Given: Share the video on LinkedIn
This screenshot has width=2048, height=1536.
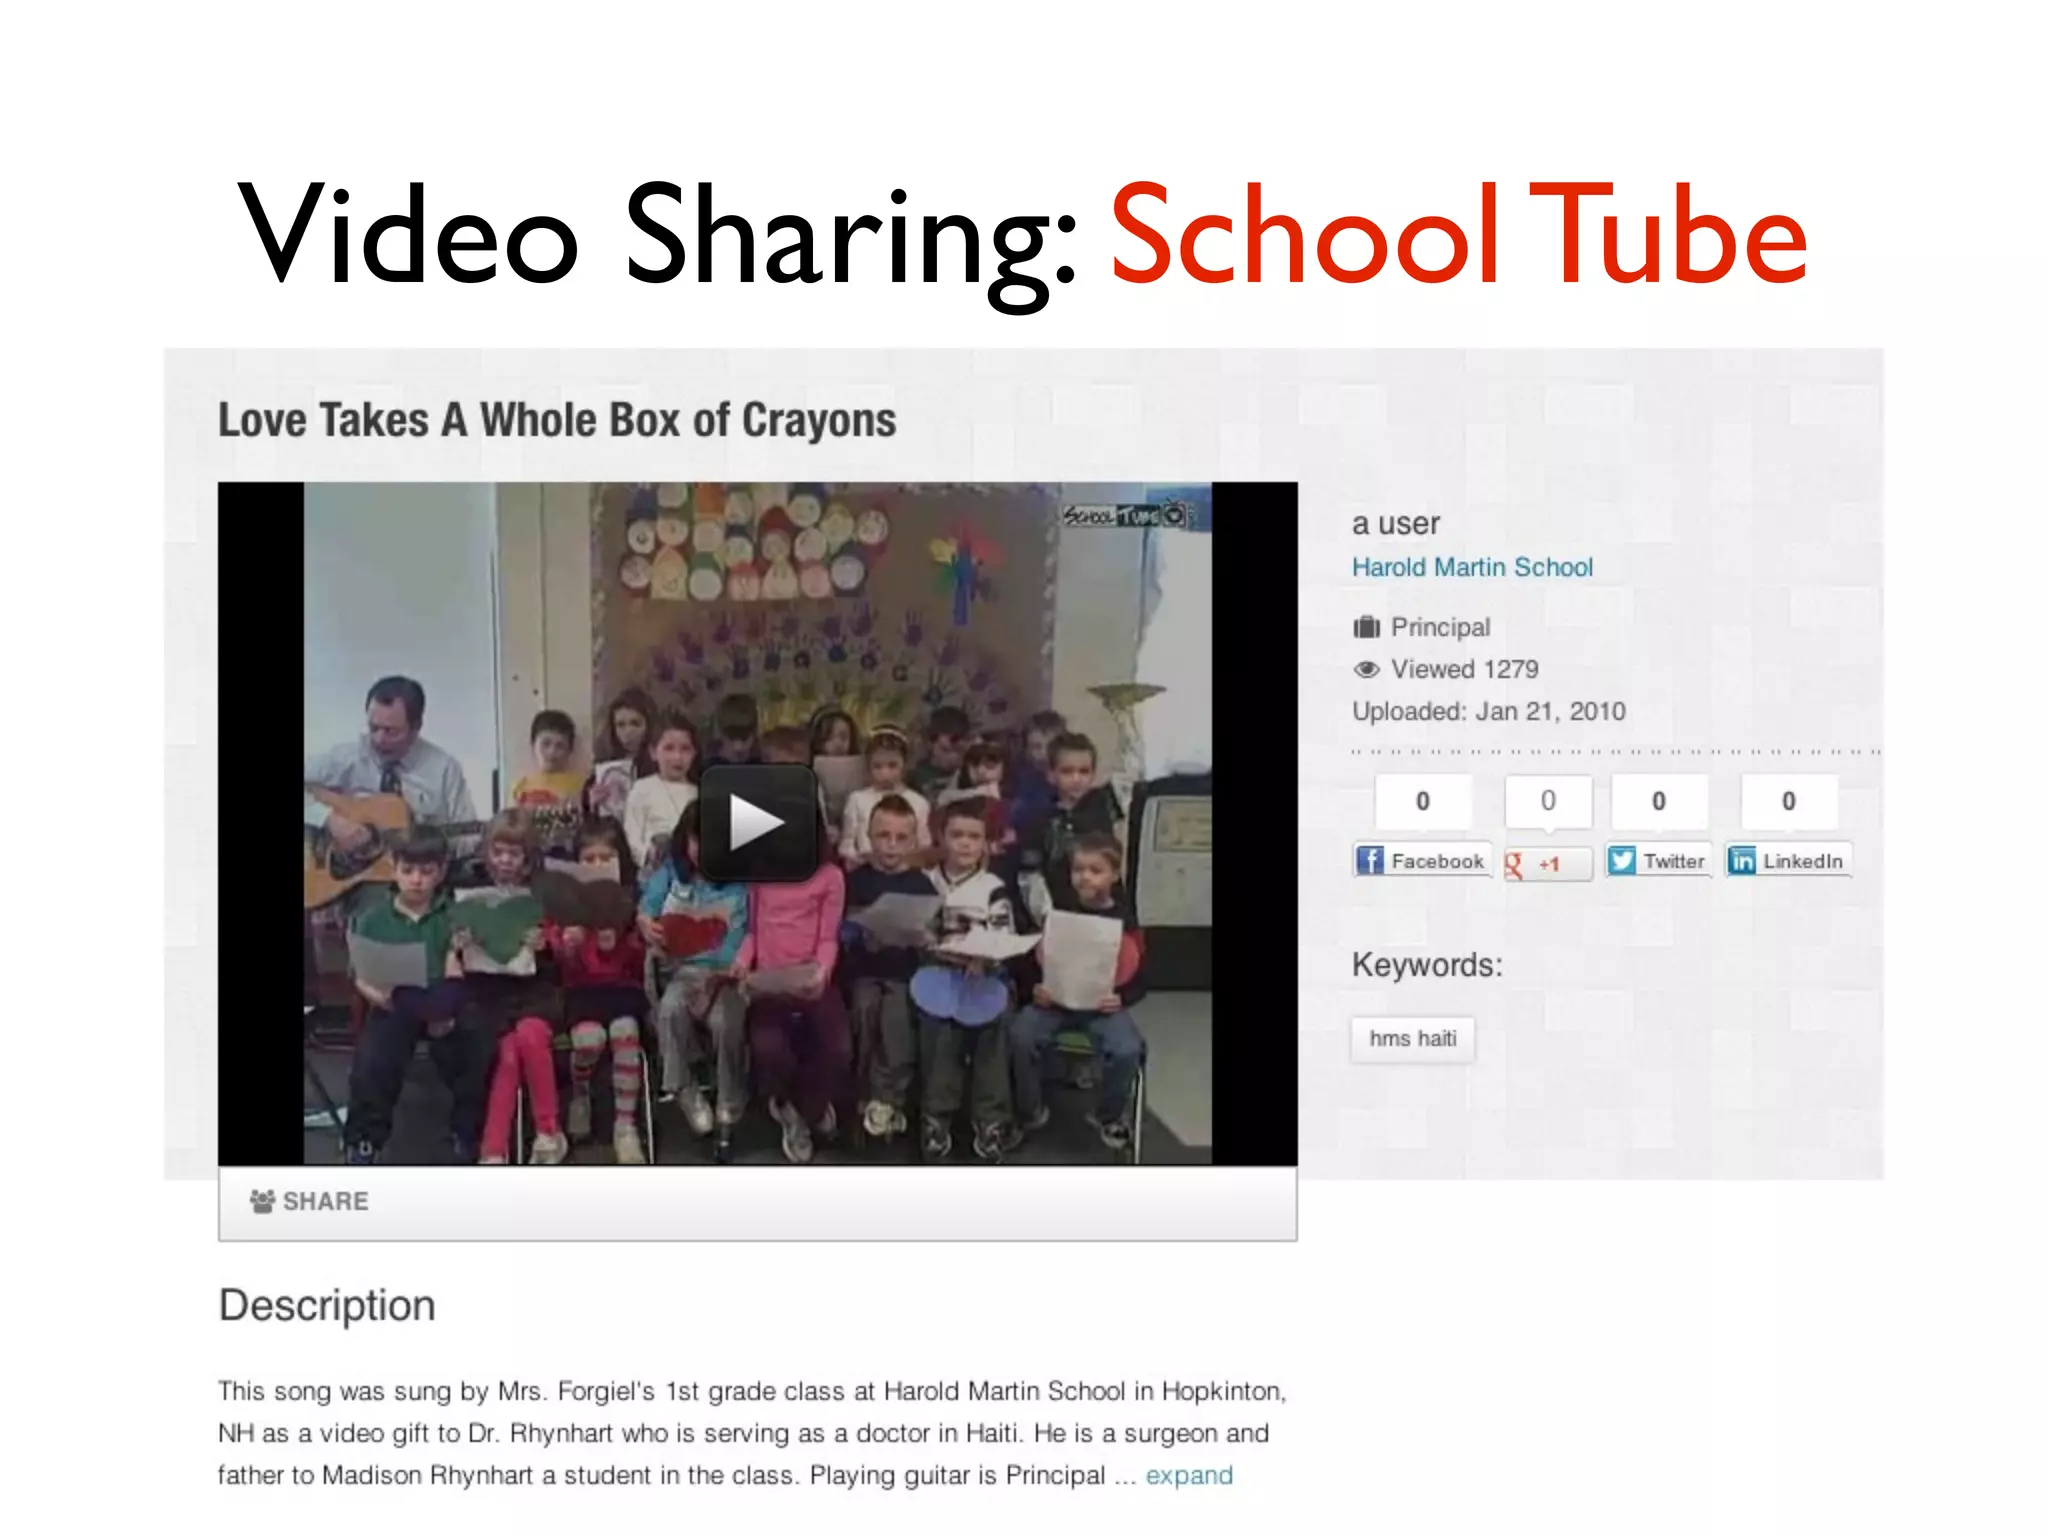Looking at the screenshot, I should pyautogui.click(x=1789, y=861).
